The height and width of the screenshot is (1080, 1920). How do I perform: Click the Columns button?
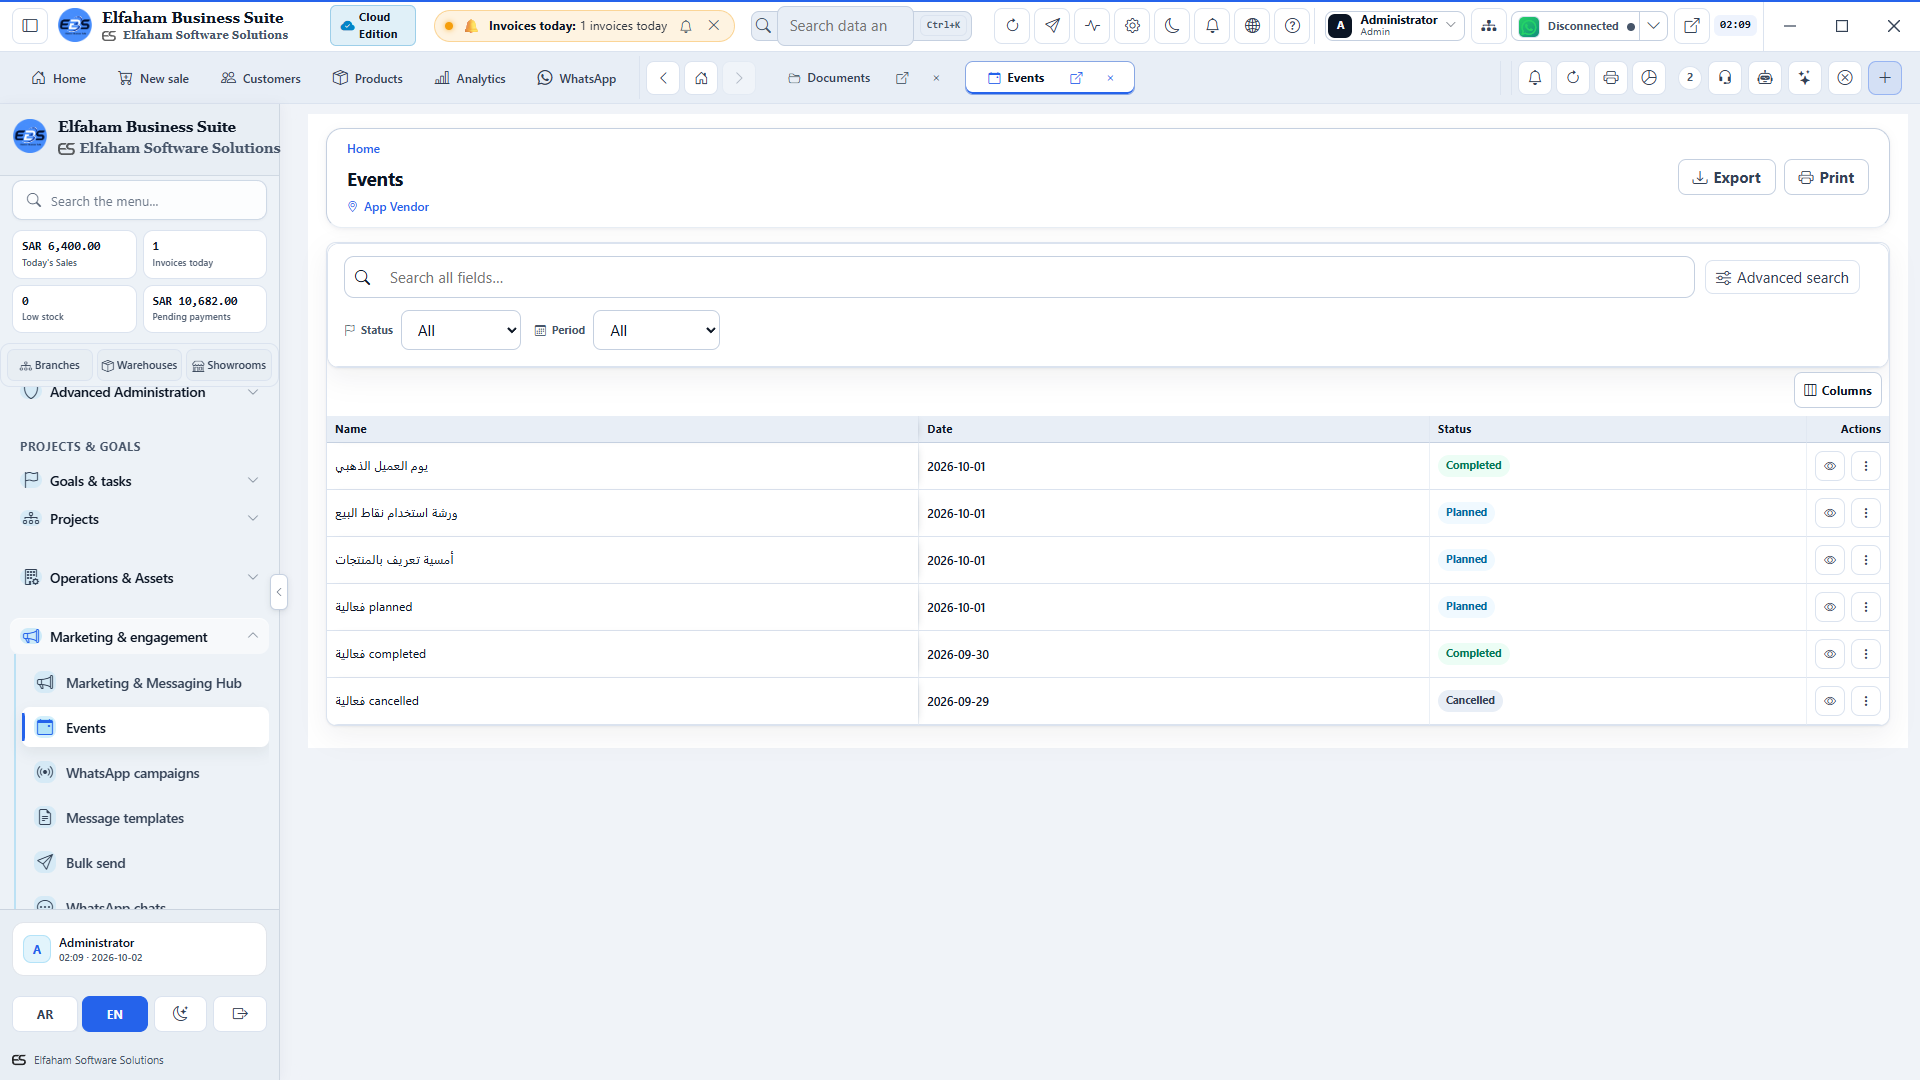pos(1837,391)
